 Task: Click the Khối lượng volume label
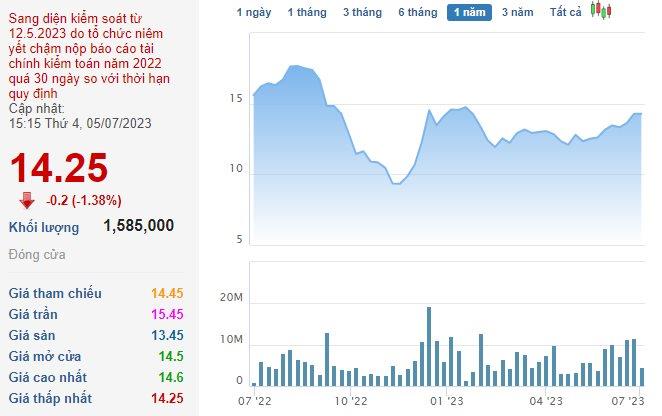pyautogui.click(x=43, y=226)
